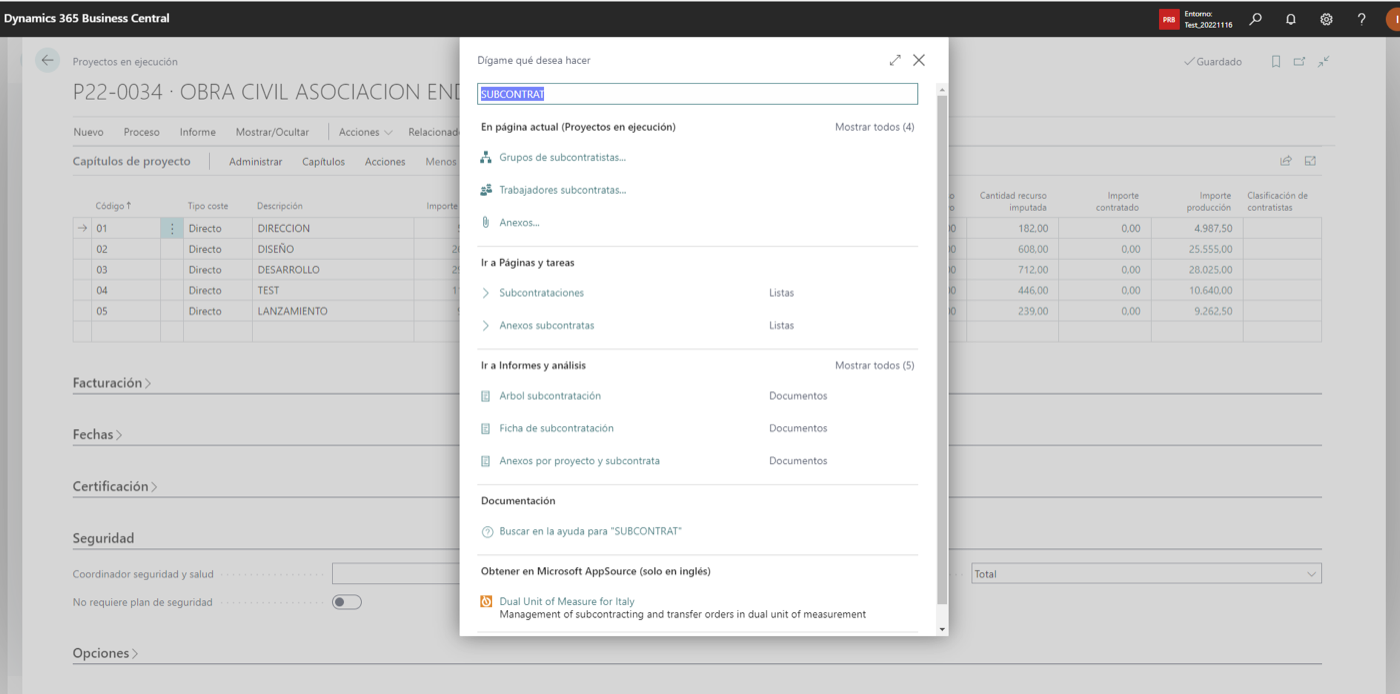This screenshot has width=1400, height=694.
Task: Open Mostrar/Ocultar menu
Action: [272, 132]
